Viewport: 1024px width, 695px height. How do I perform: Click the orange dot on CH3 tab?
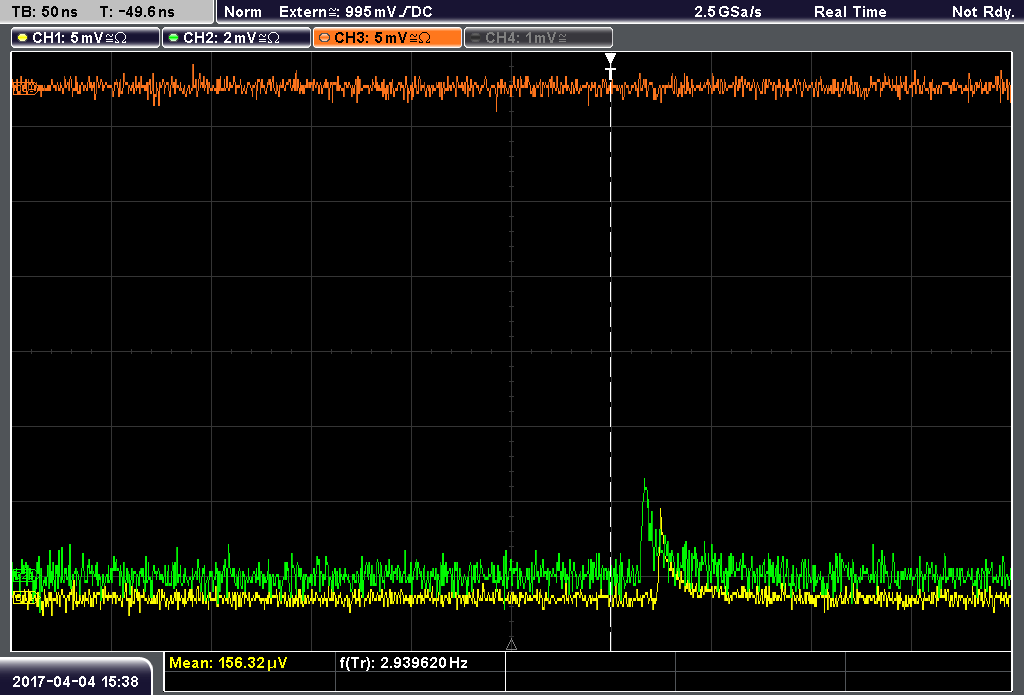pos(325,38)
